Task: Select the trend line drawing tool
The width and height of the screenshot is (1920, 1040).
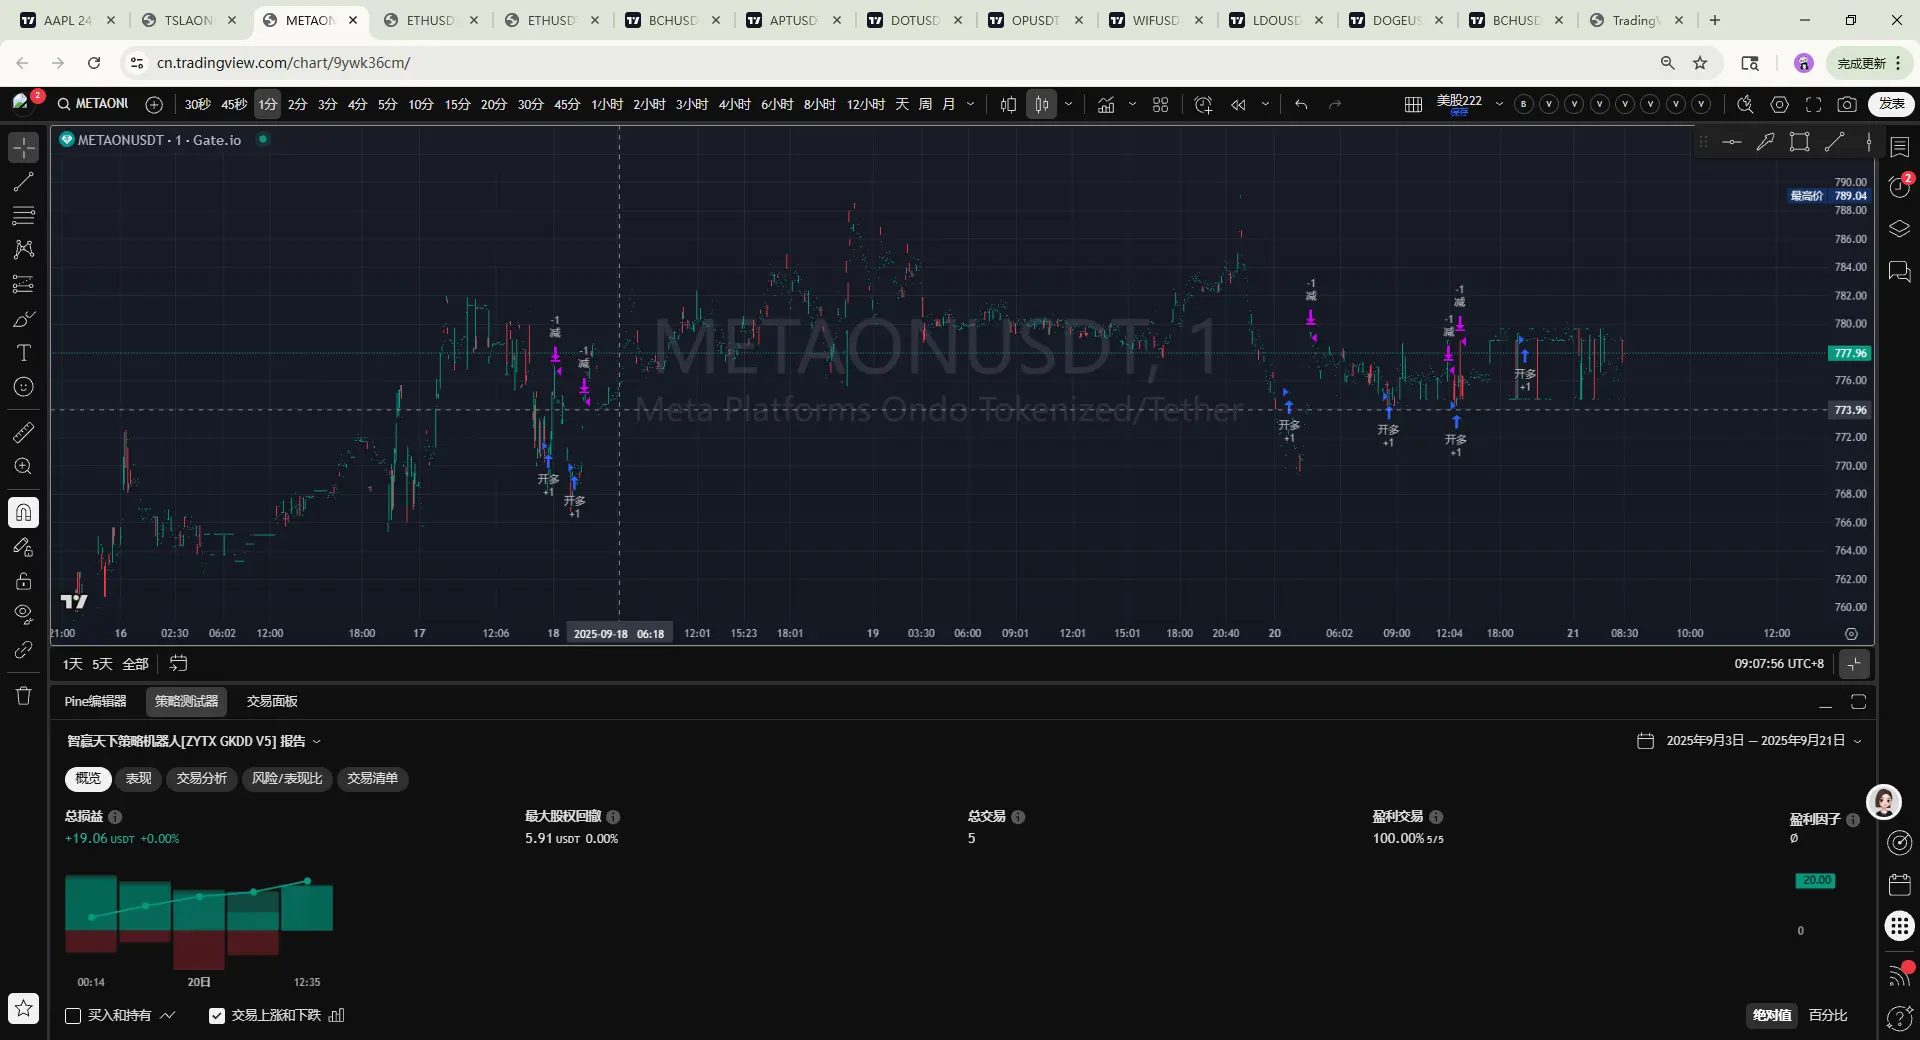Action: [x=24, y=182]
